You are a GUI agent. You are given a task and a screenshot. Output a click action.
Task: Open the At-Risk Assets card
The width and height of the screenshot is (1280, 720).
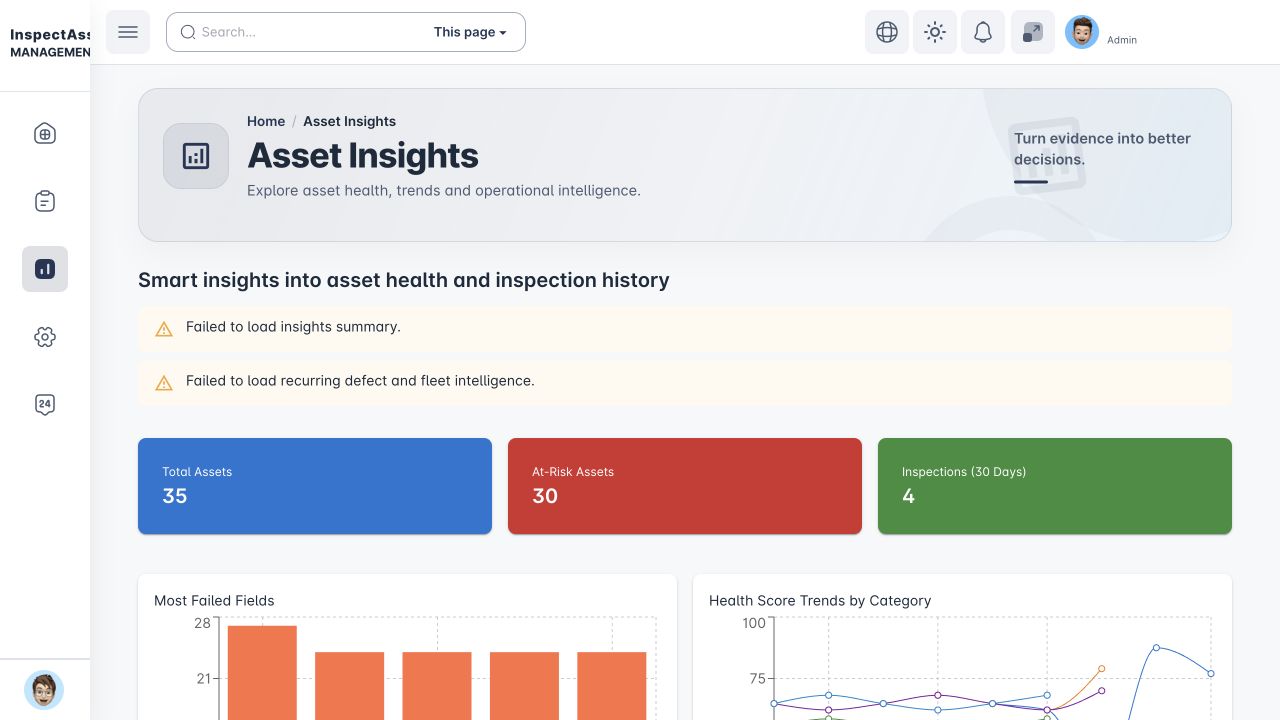click(685, 486)
